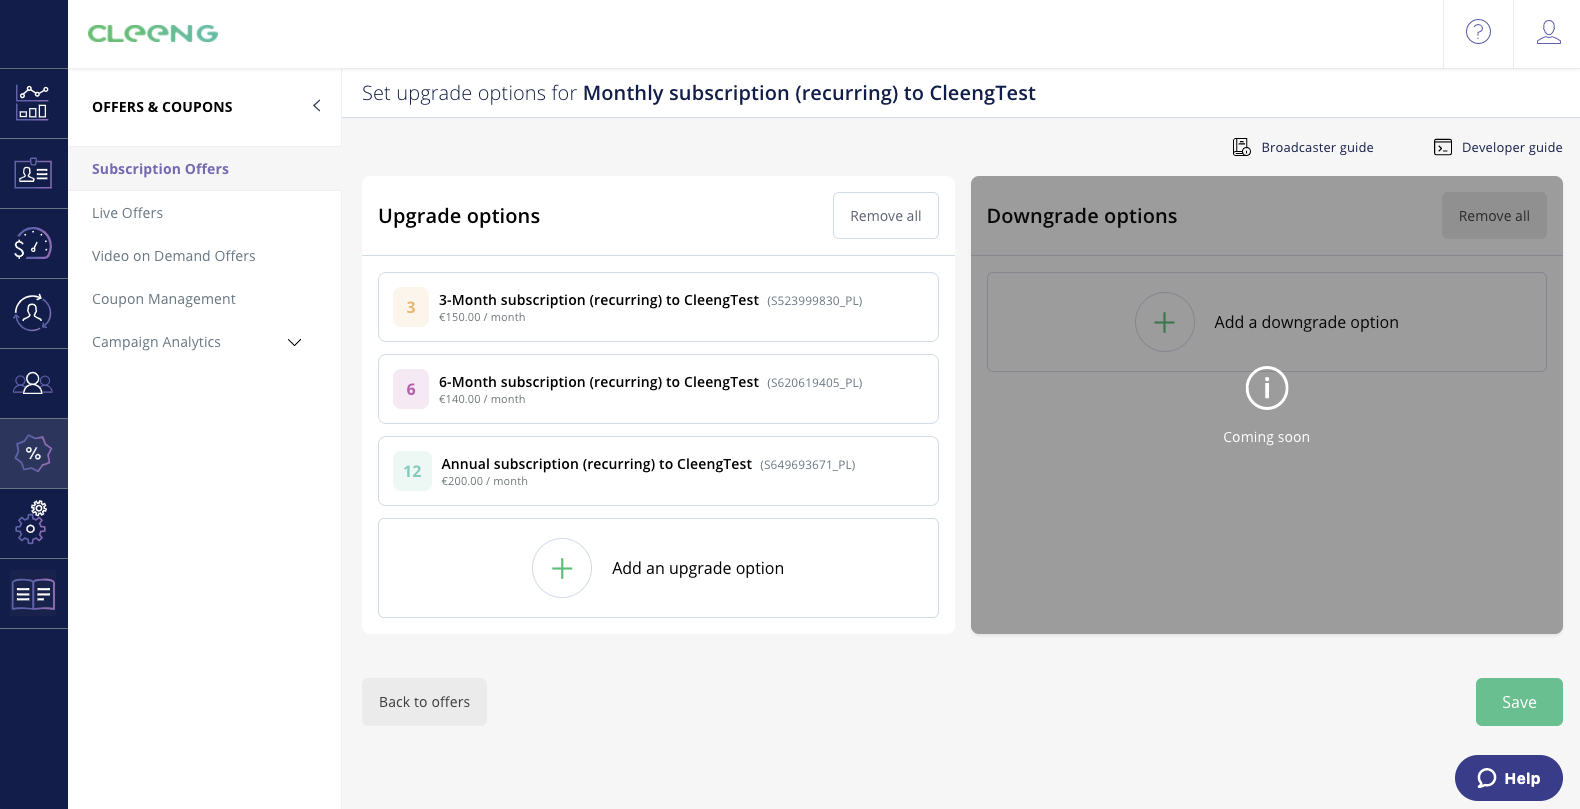Collapse the Offers & Coupons panel arrow
This screenshot has height=809, width=1580.
(x=316, y=106)
